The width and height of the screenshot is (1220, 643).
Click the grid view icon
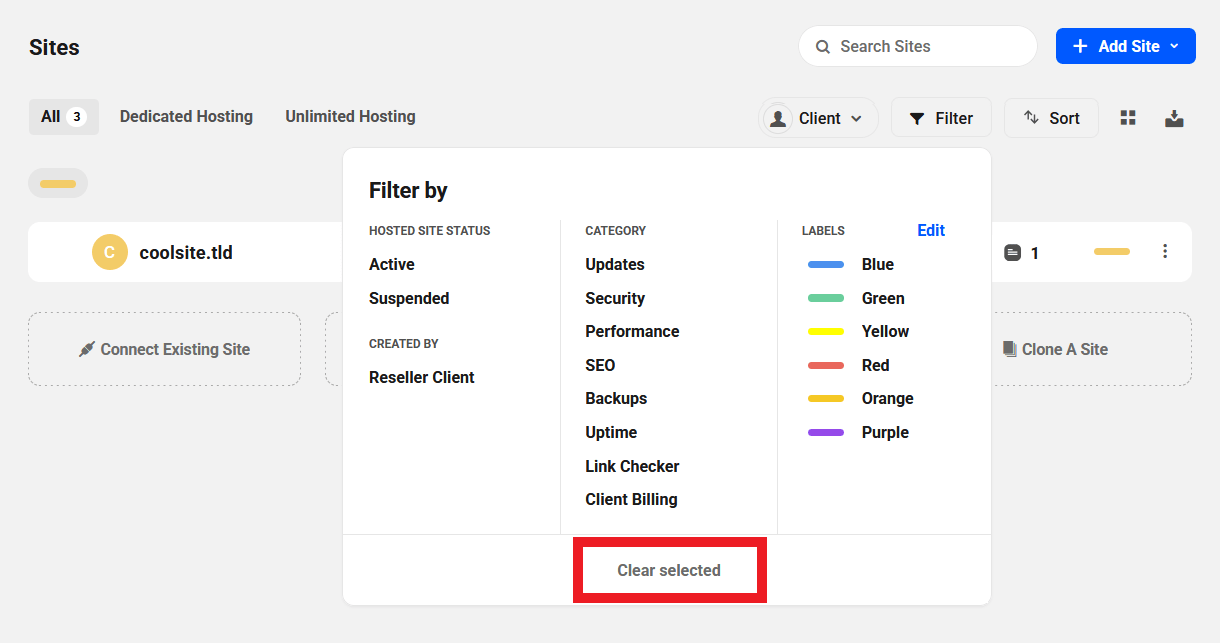click(x=1128, y=118)
